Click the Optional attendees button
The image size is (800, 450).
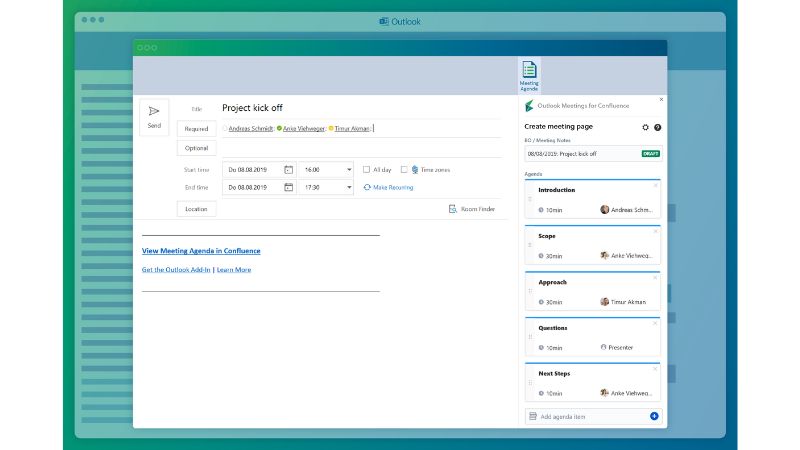(x=196, y=148)
